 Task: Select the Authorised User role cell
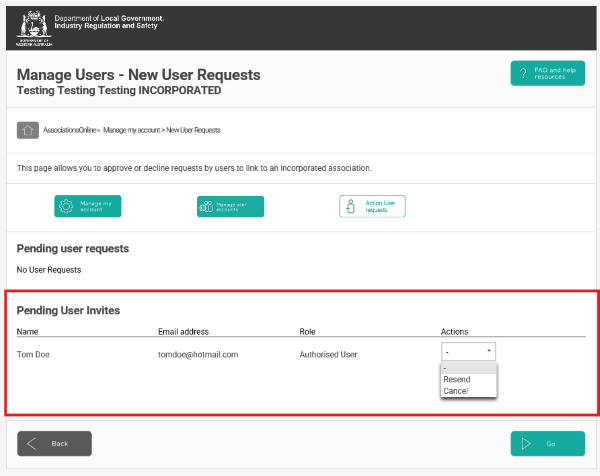328,355
